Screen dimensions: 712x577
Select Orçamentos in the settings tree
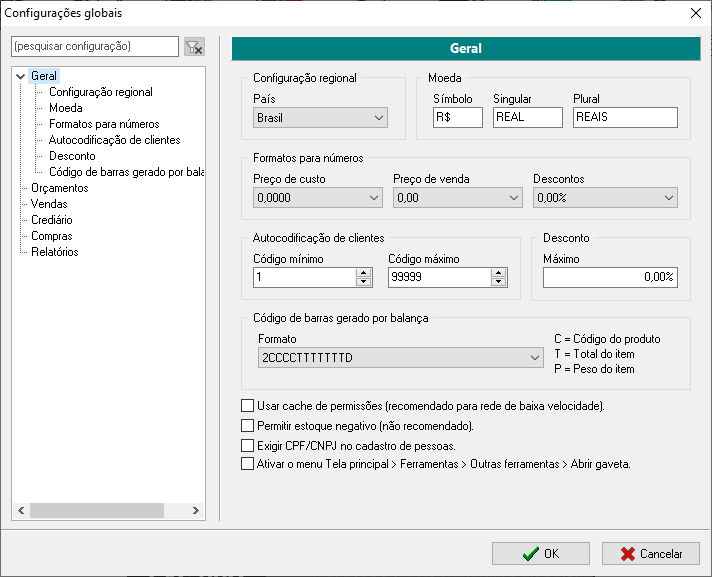(59, 188)
